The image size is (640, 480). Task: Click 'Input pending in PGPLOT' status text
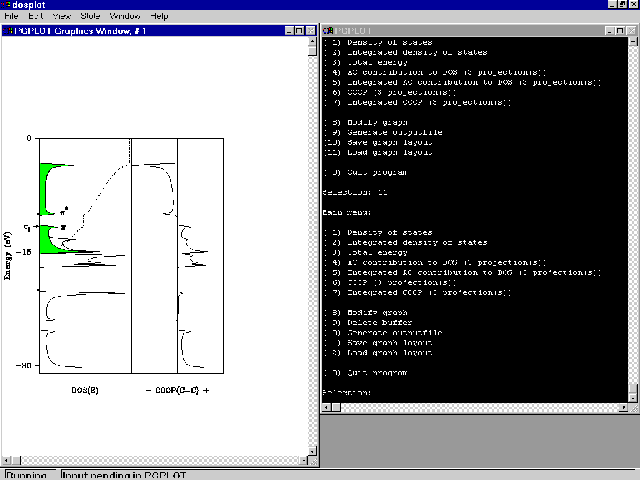(x=124, y=475)
